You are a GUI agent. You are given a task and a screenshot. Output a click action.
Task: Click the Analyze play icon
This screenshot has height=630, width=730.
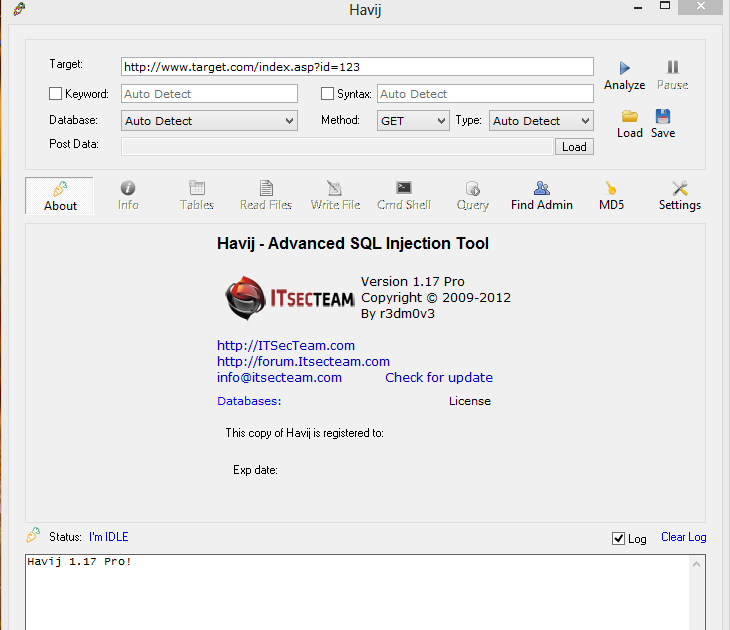click(x=624, y=68)
